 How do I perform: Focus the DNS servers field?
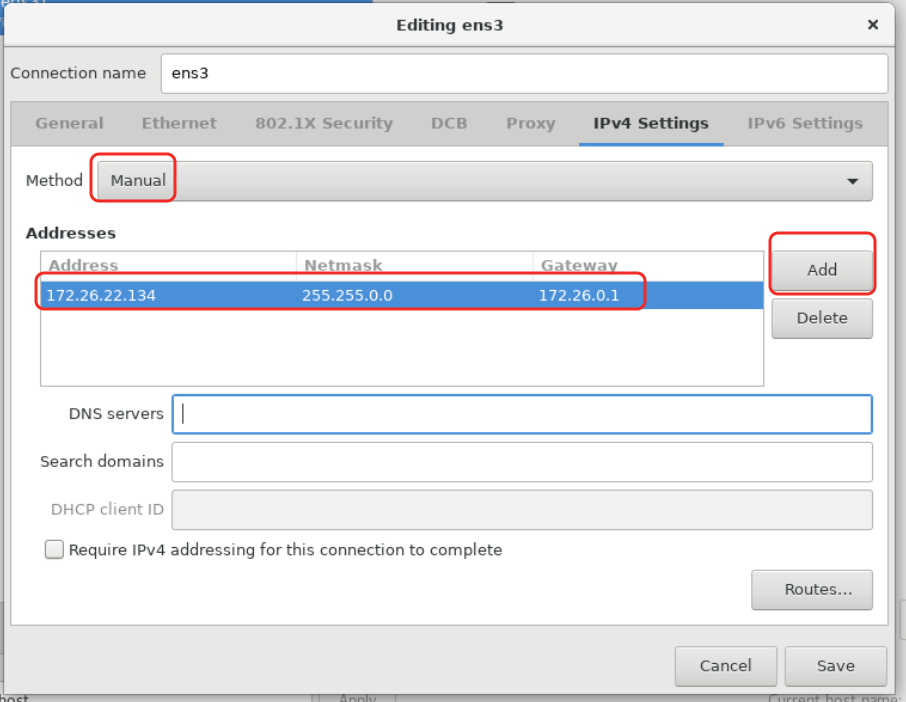point(522,414)
